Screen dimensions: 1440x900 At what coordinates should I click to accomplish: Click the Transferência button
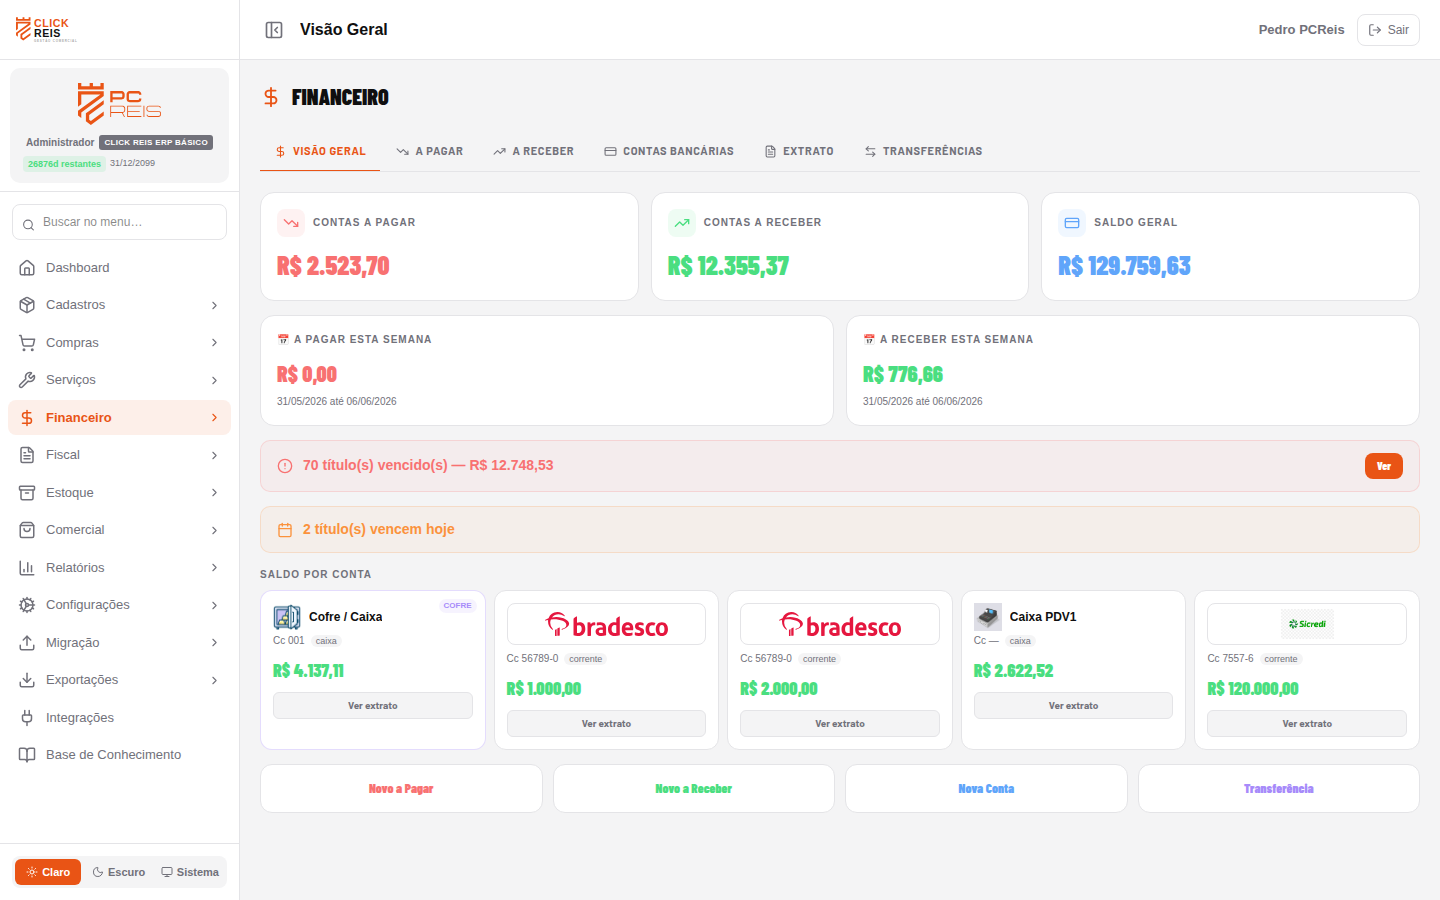pyautogui.click(x=1279, y=789)
